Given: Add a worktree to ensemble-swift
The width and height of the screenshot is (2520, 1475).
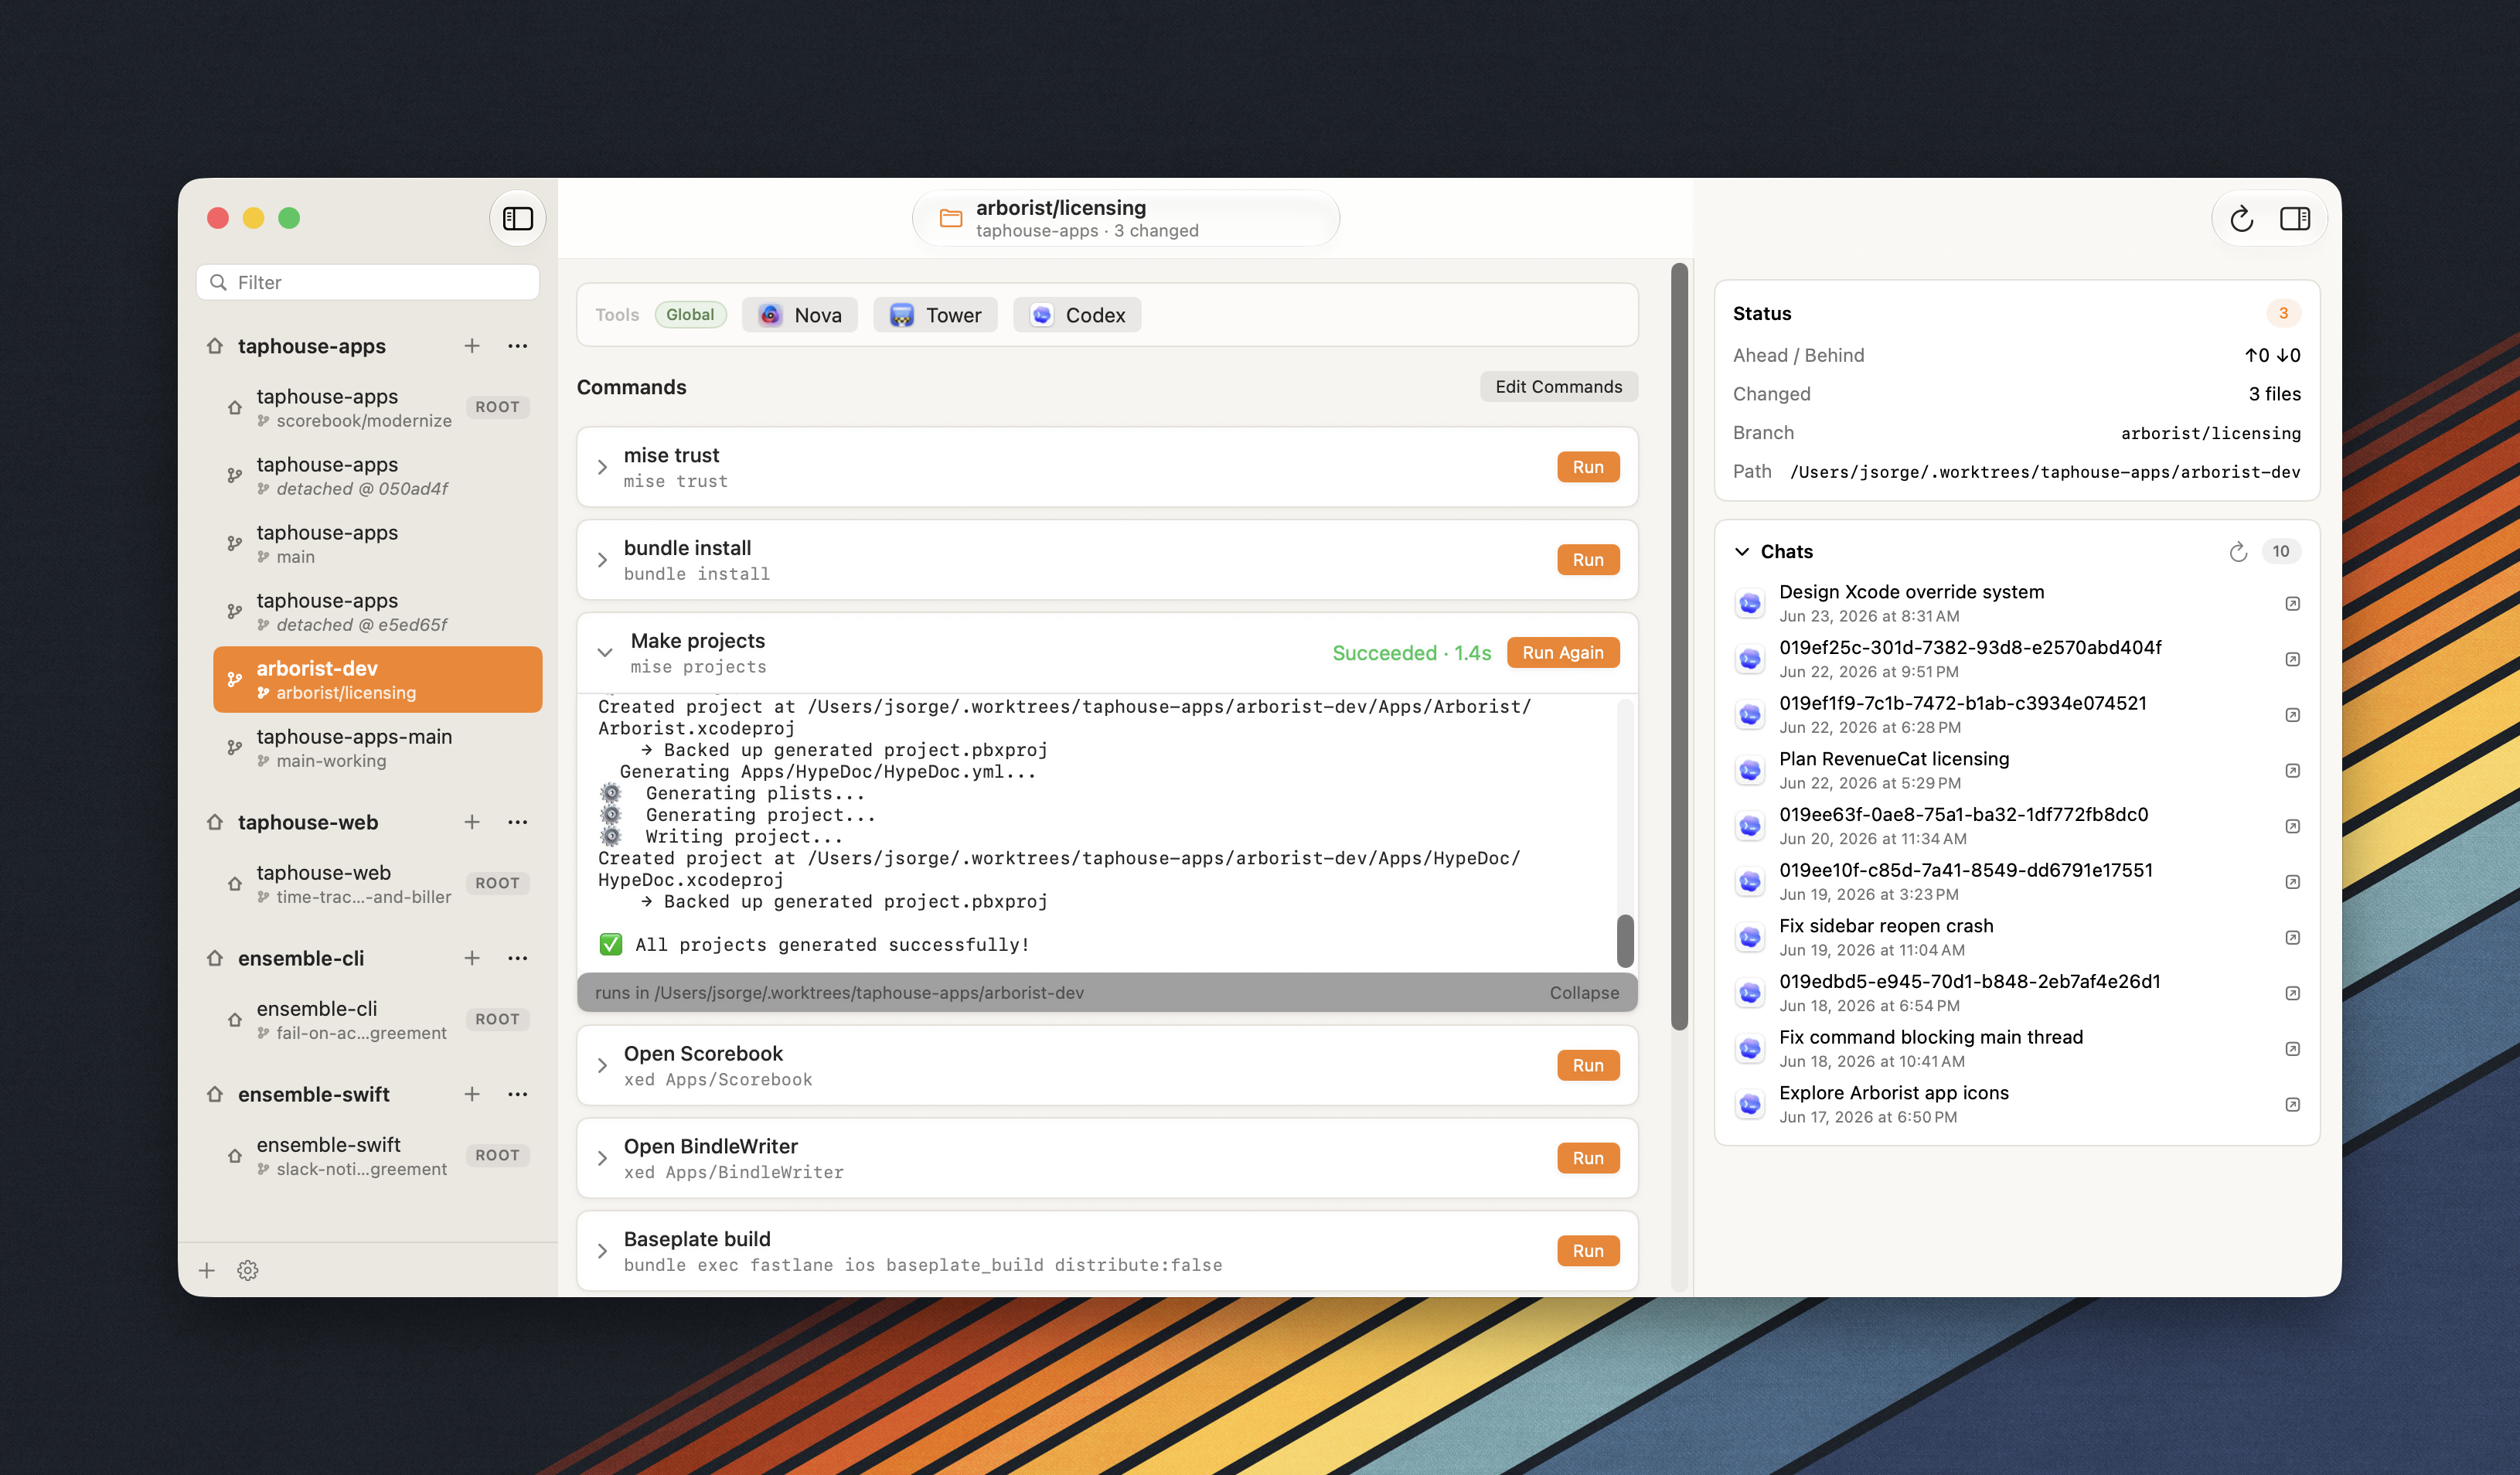Looking at the screenshot, I should (x=472, y=1094).
